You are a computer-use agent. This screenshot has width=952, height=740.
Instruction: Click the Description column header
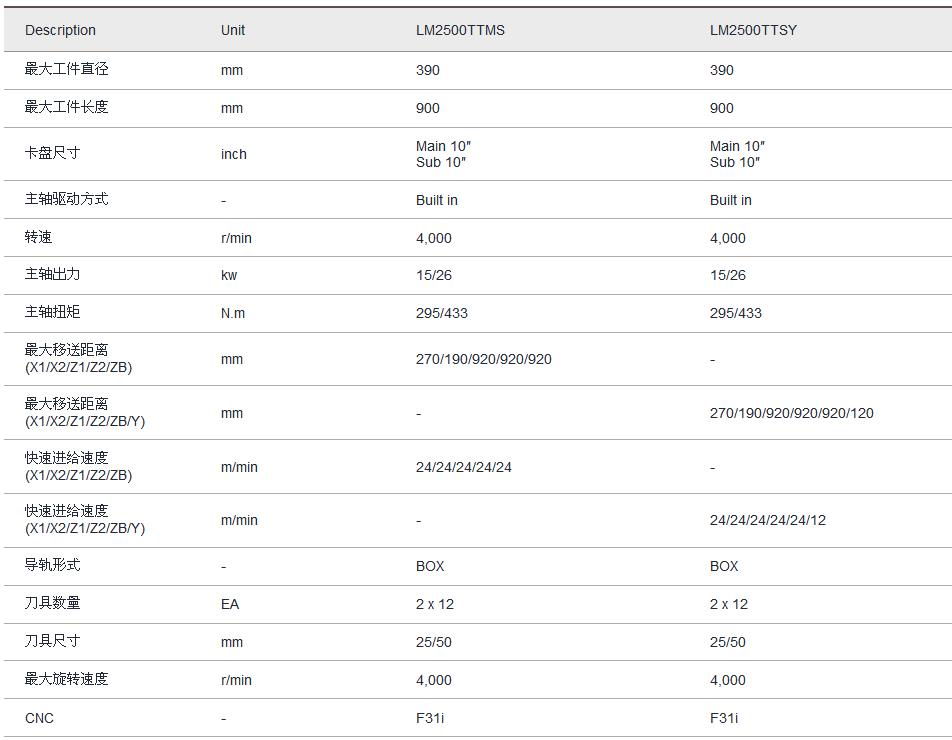pyautogui.click(x=60, y=30)
